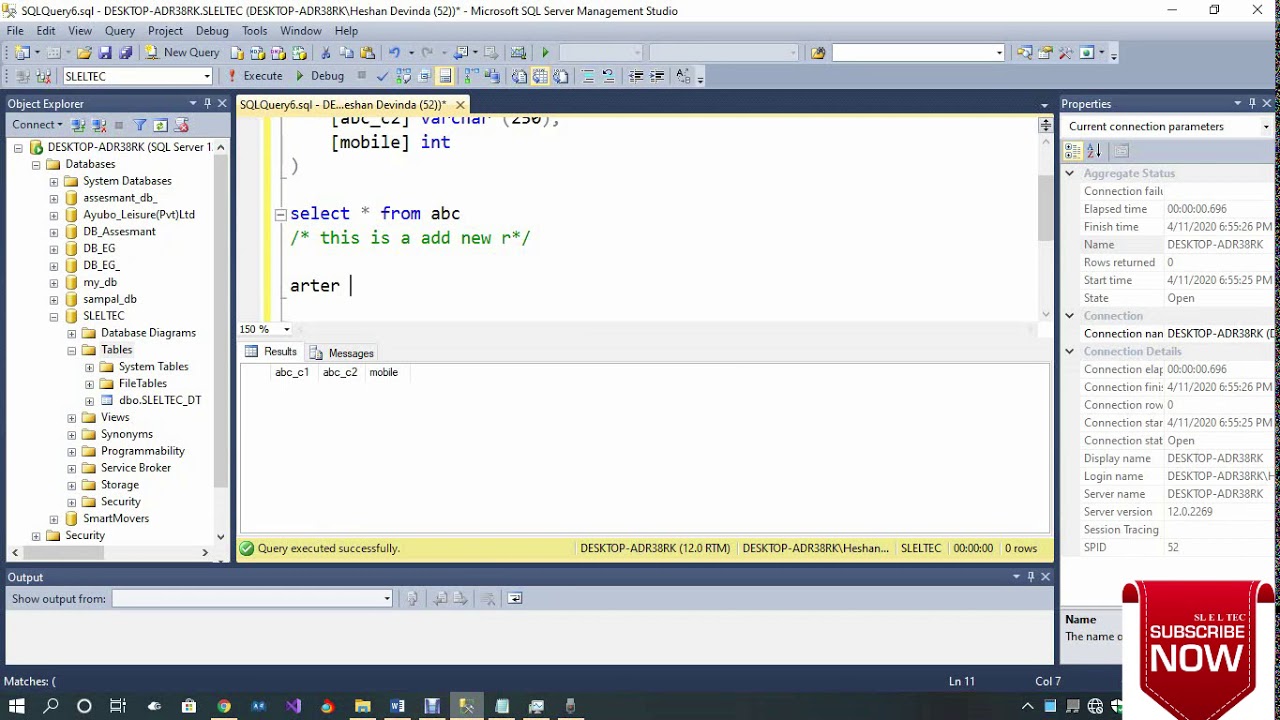
Task: Collapse the Connection Details section
Action: [x=1070, y=351]
